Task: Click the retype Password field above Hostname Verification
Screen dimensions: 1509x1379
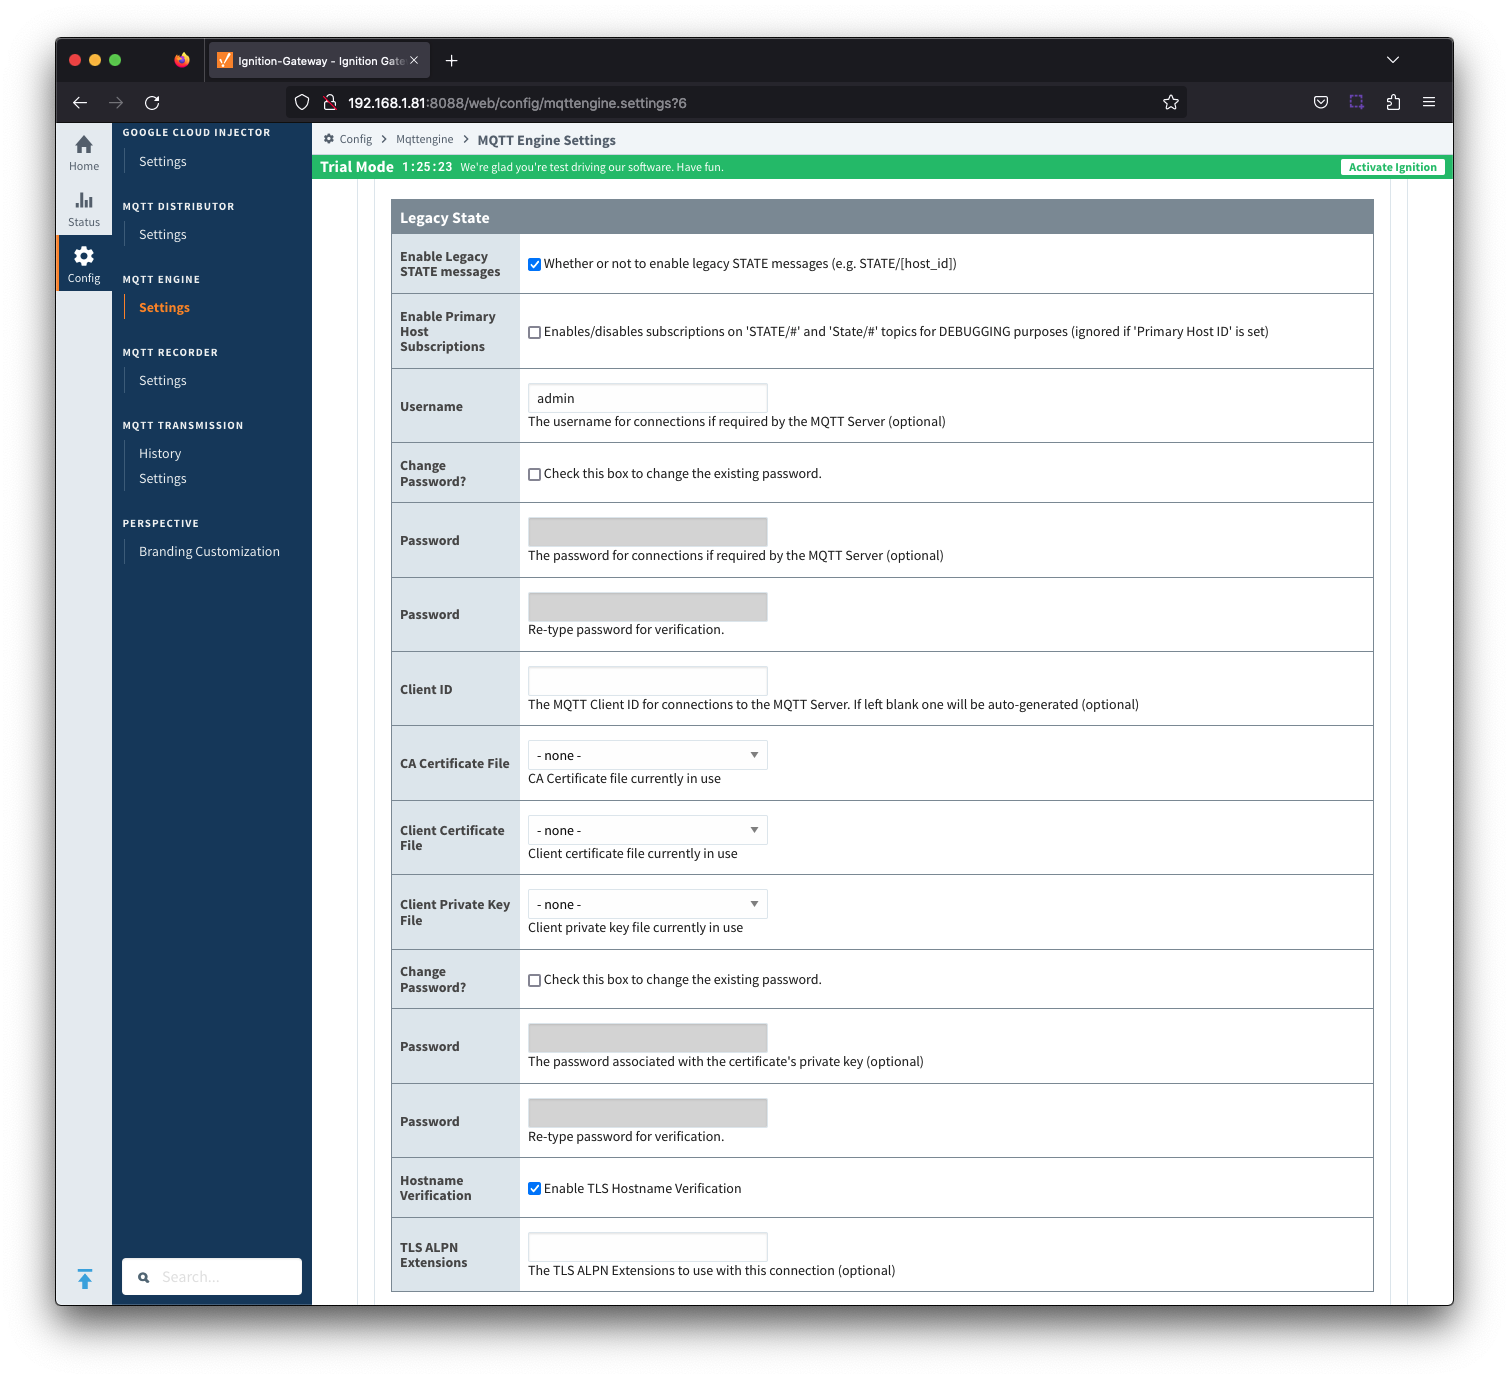Action: tap(647, 1113)
